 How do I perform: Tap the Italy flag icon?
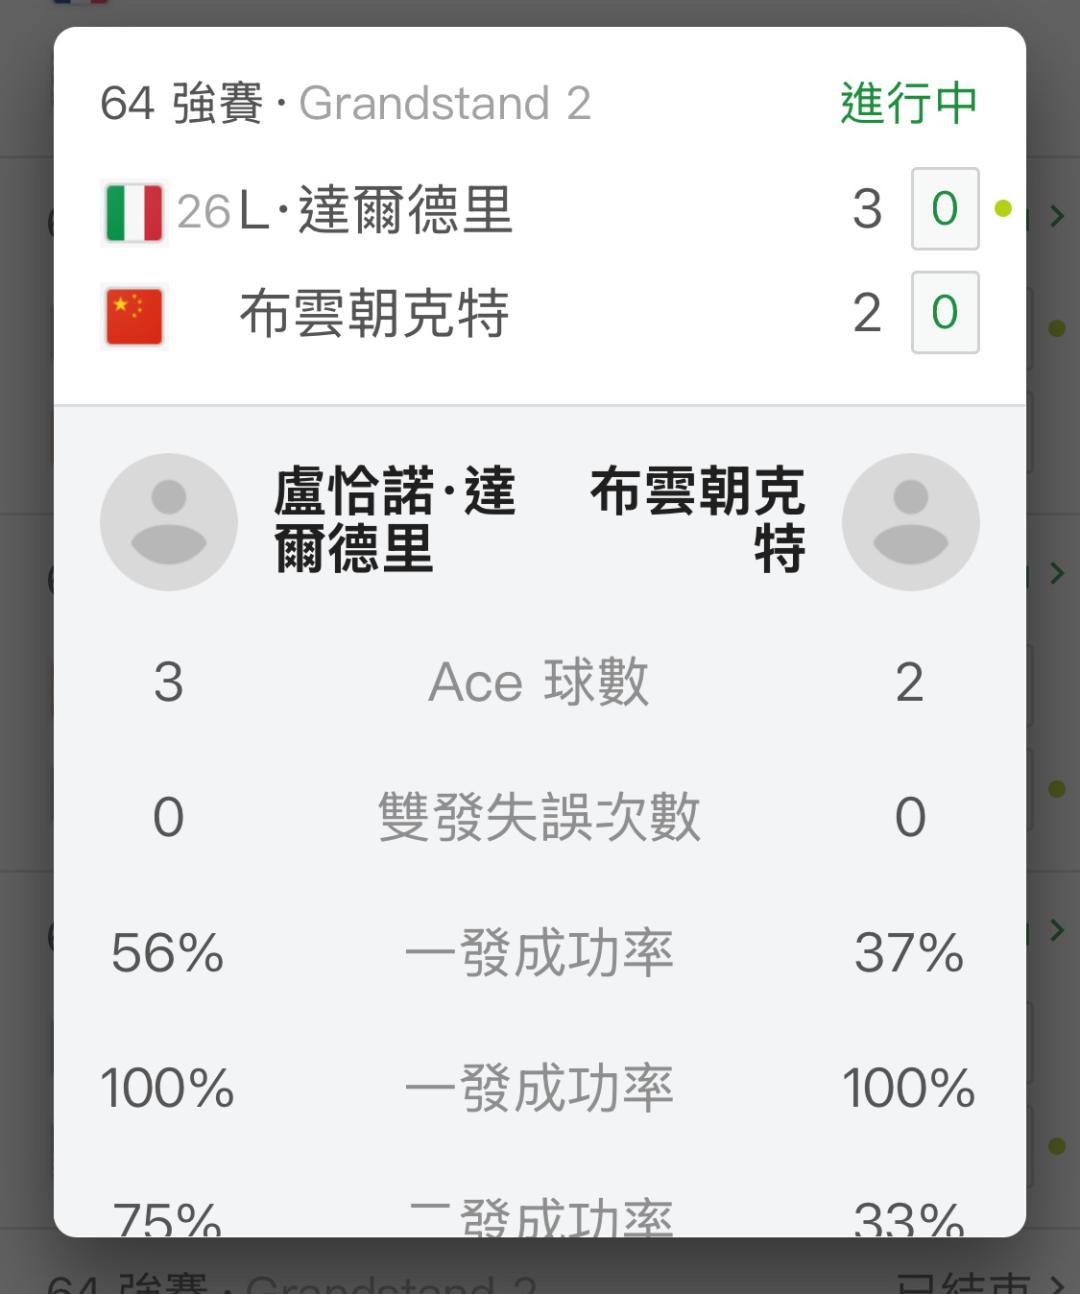(x=134, y=212)
